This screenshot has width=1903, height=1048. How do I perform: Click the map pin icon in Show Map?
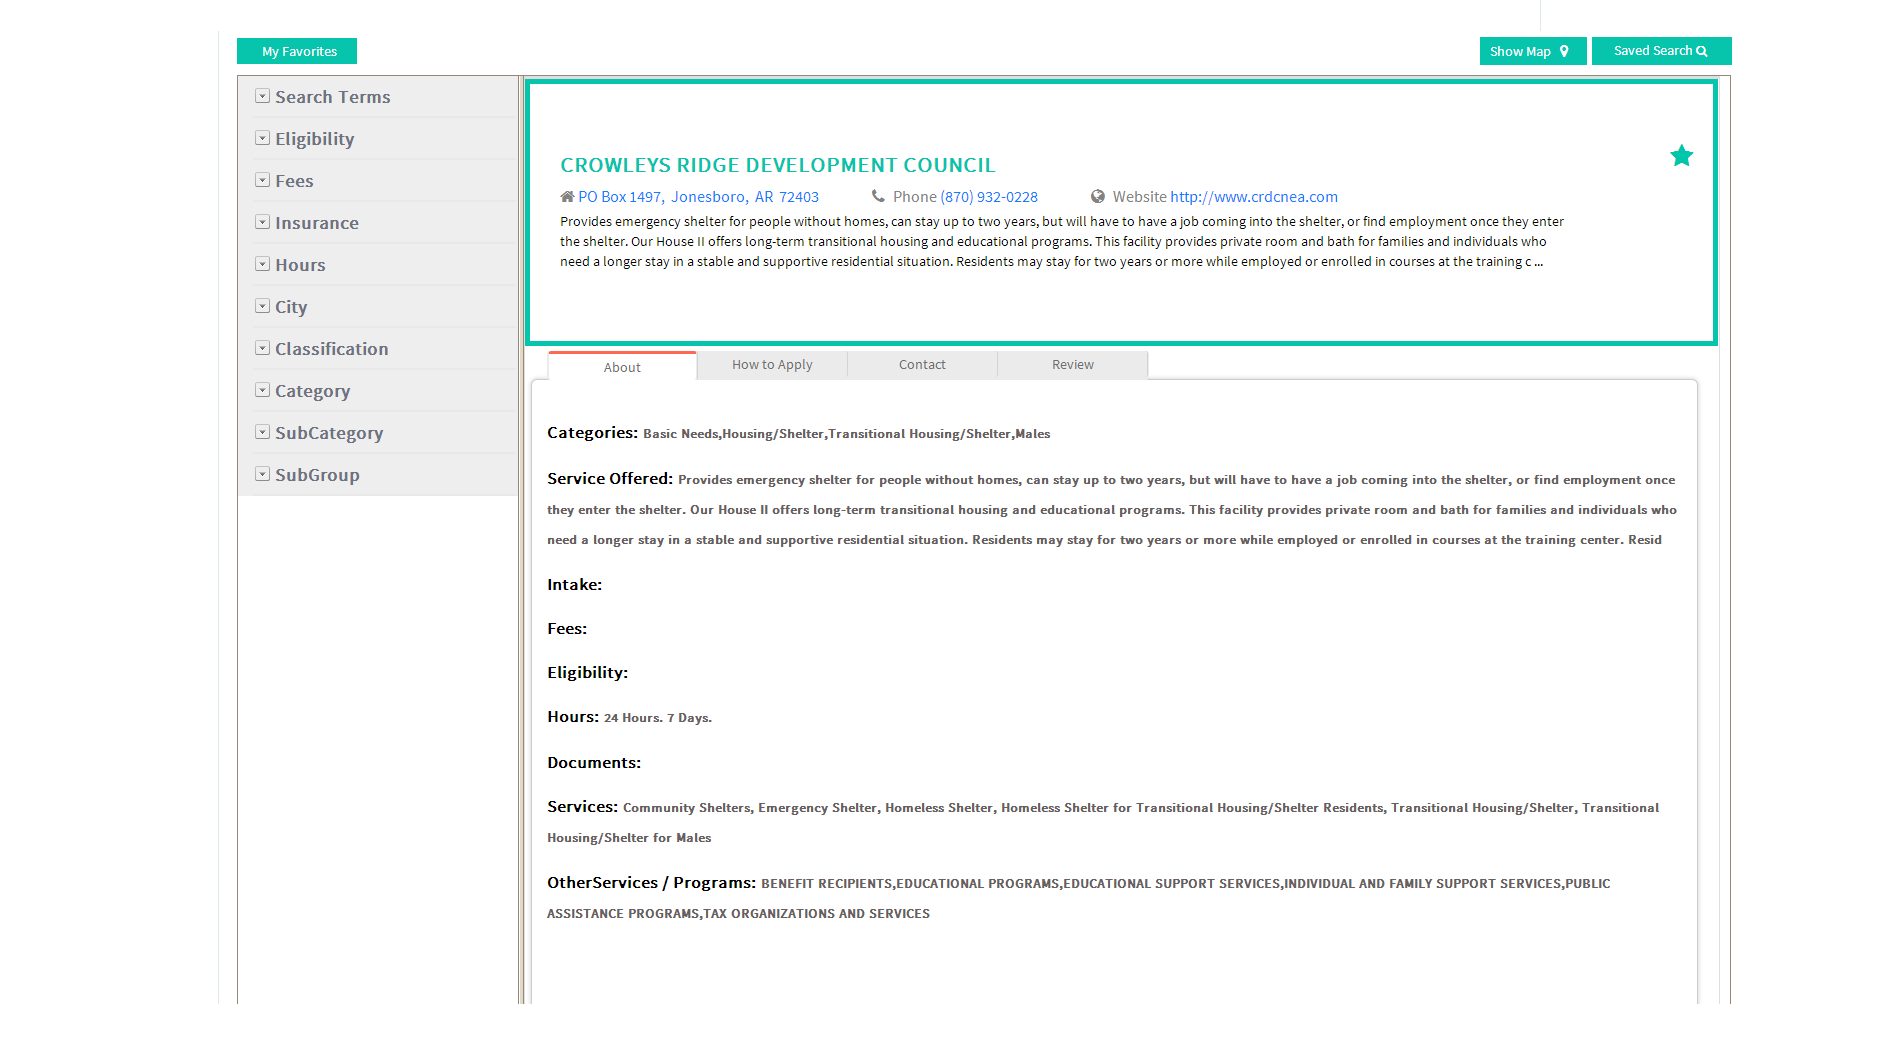tap(1564, 51)
